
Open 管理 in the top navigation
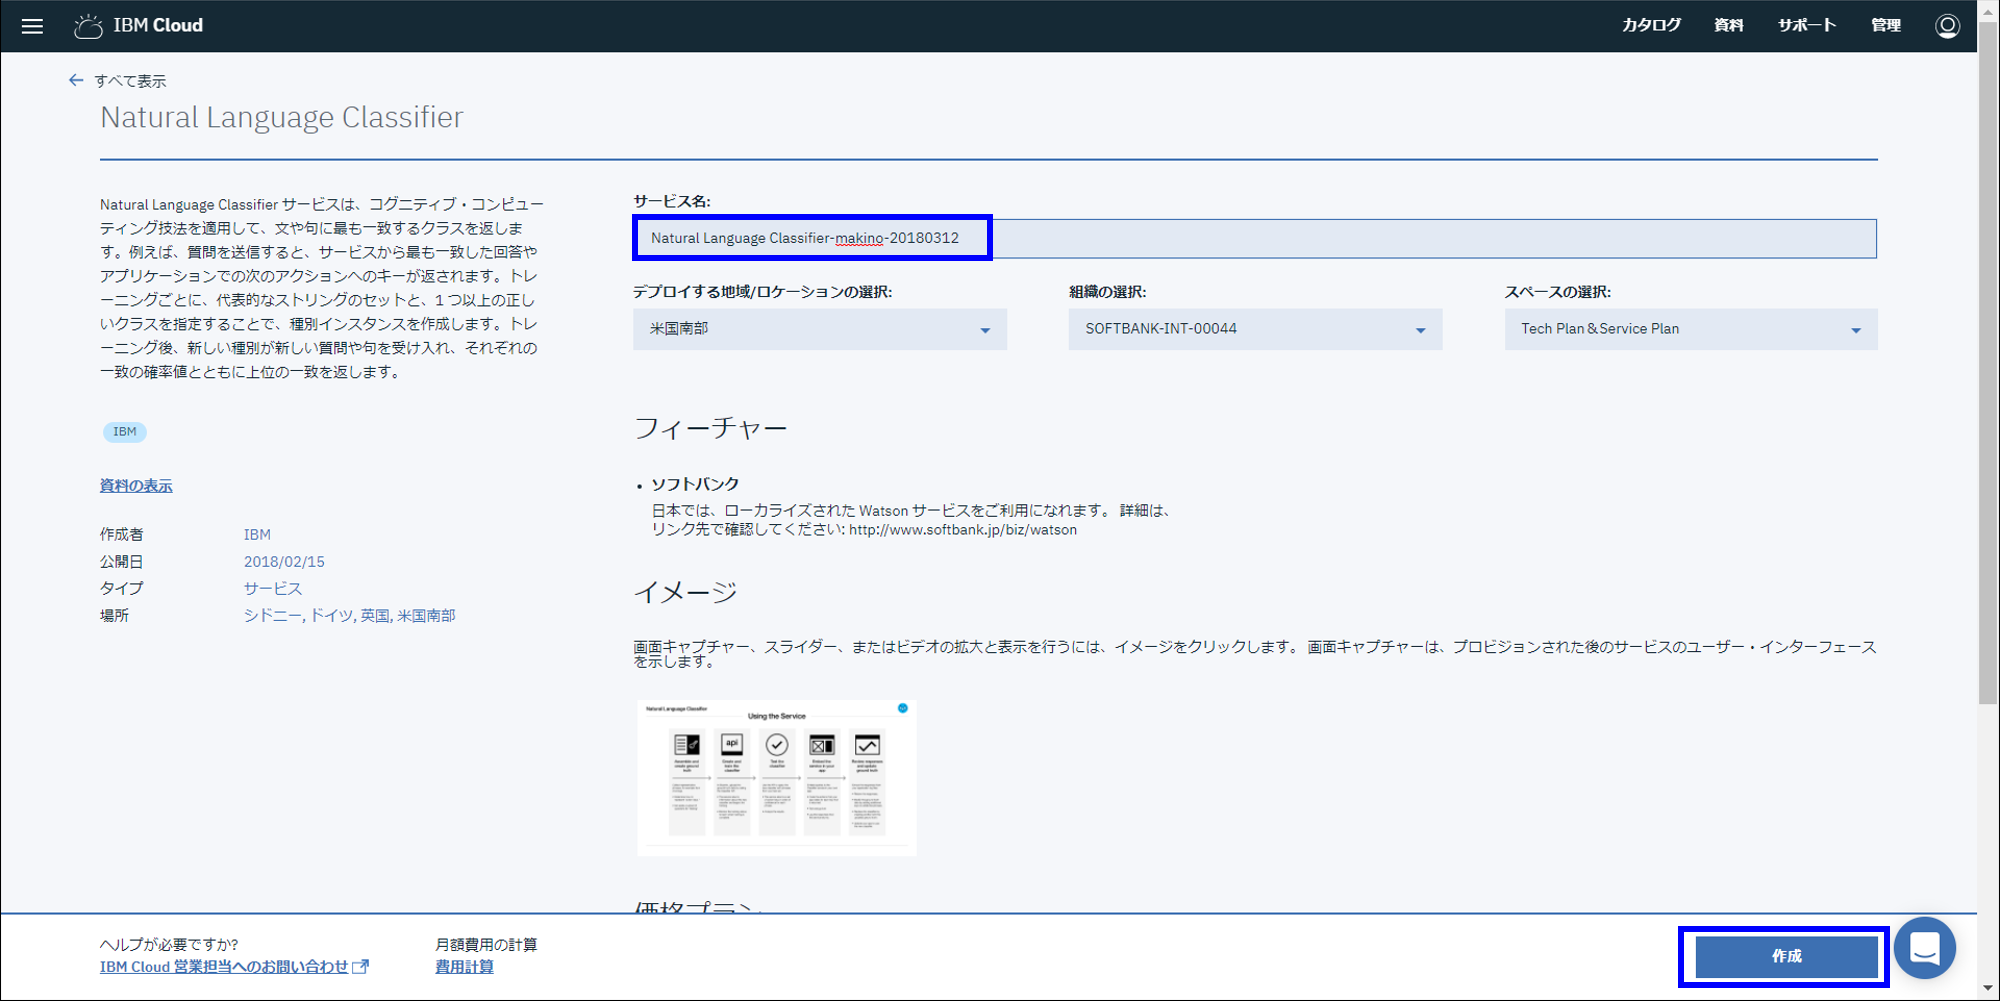coord(1886,25)
